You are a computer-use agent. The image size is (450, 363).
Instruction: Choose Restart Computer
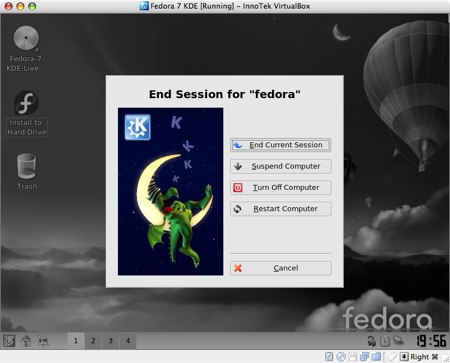point(280,209)
